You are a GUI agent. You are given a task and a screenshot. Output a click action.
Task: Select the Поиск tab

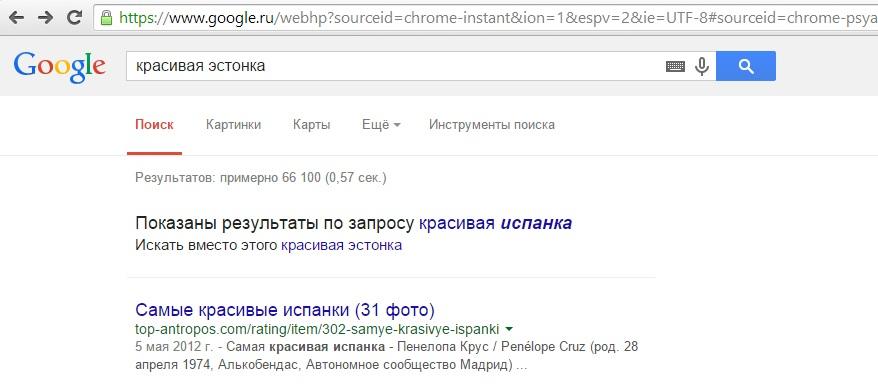[x=155, y=124]
